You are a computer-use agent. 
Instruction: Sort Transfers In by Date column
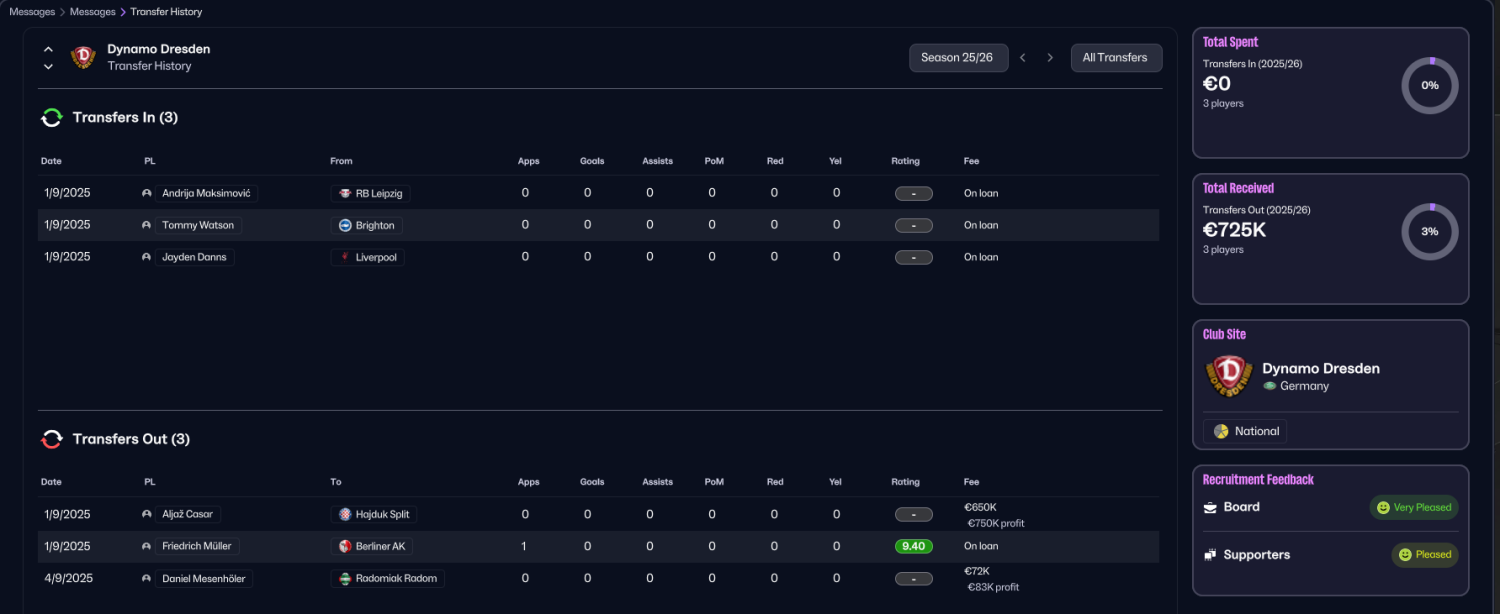[x=51, y=161]
